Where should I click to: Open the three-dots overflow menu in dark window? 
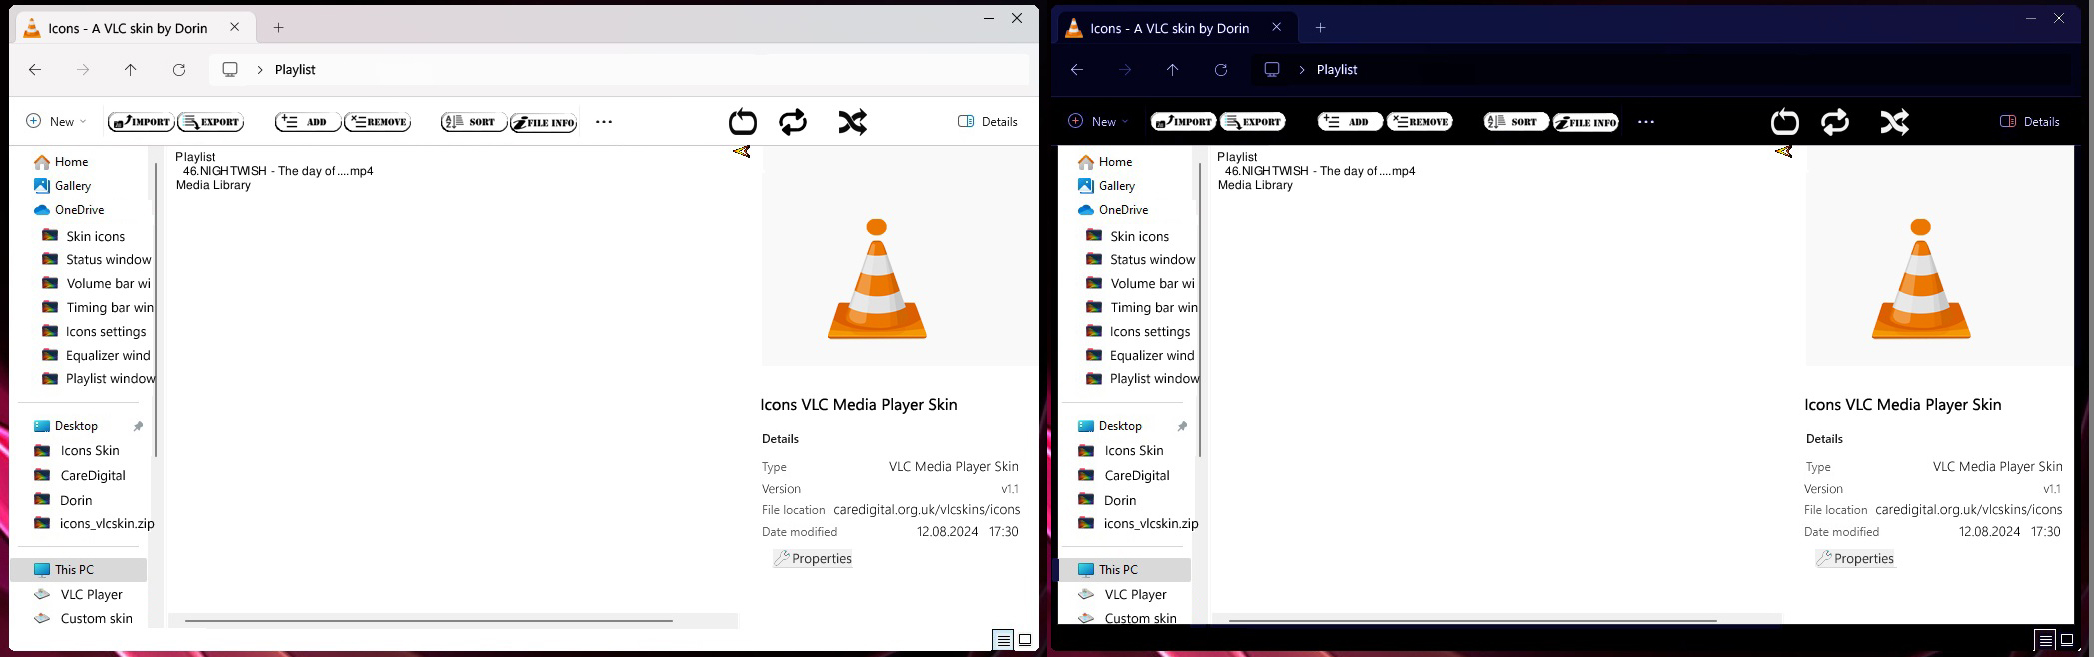[1646, 122]
